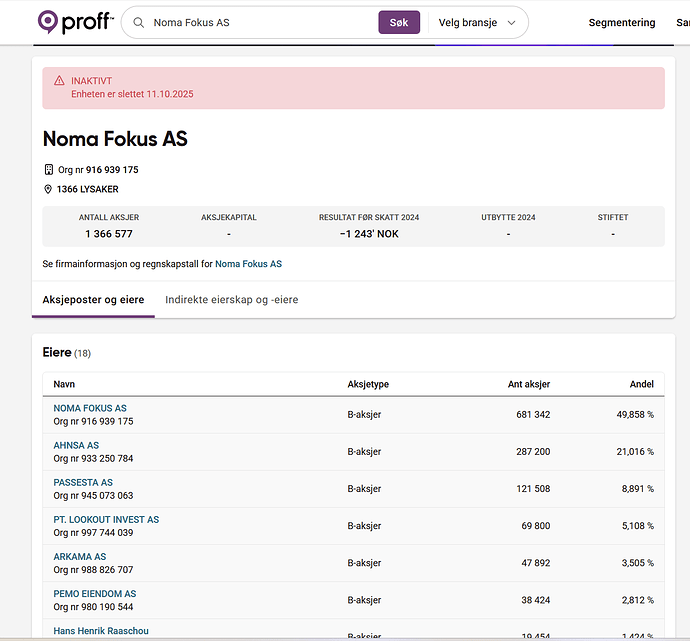Click the Andel column header
The width and height of the screenshot is (690, 641).
(641, 384)
